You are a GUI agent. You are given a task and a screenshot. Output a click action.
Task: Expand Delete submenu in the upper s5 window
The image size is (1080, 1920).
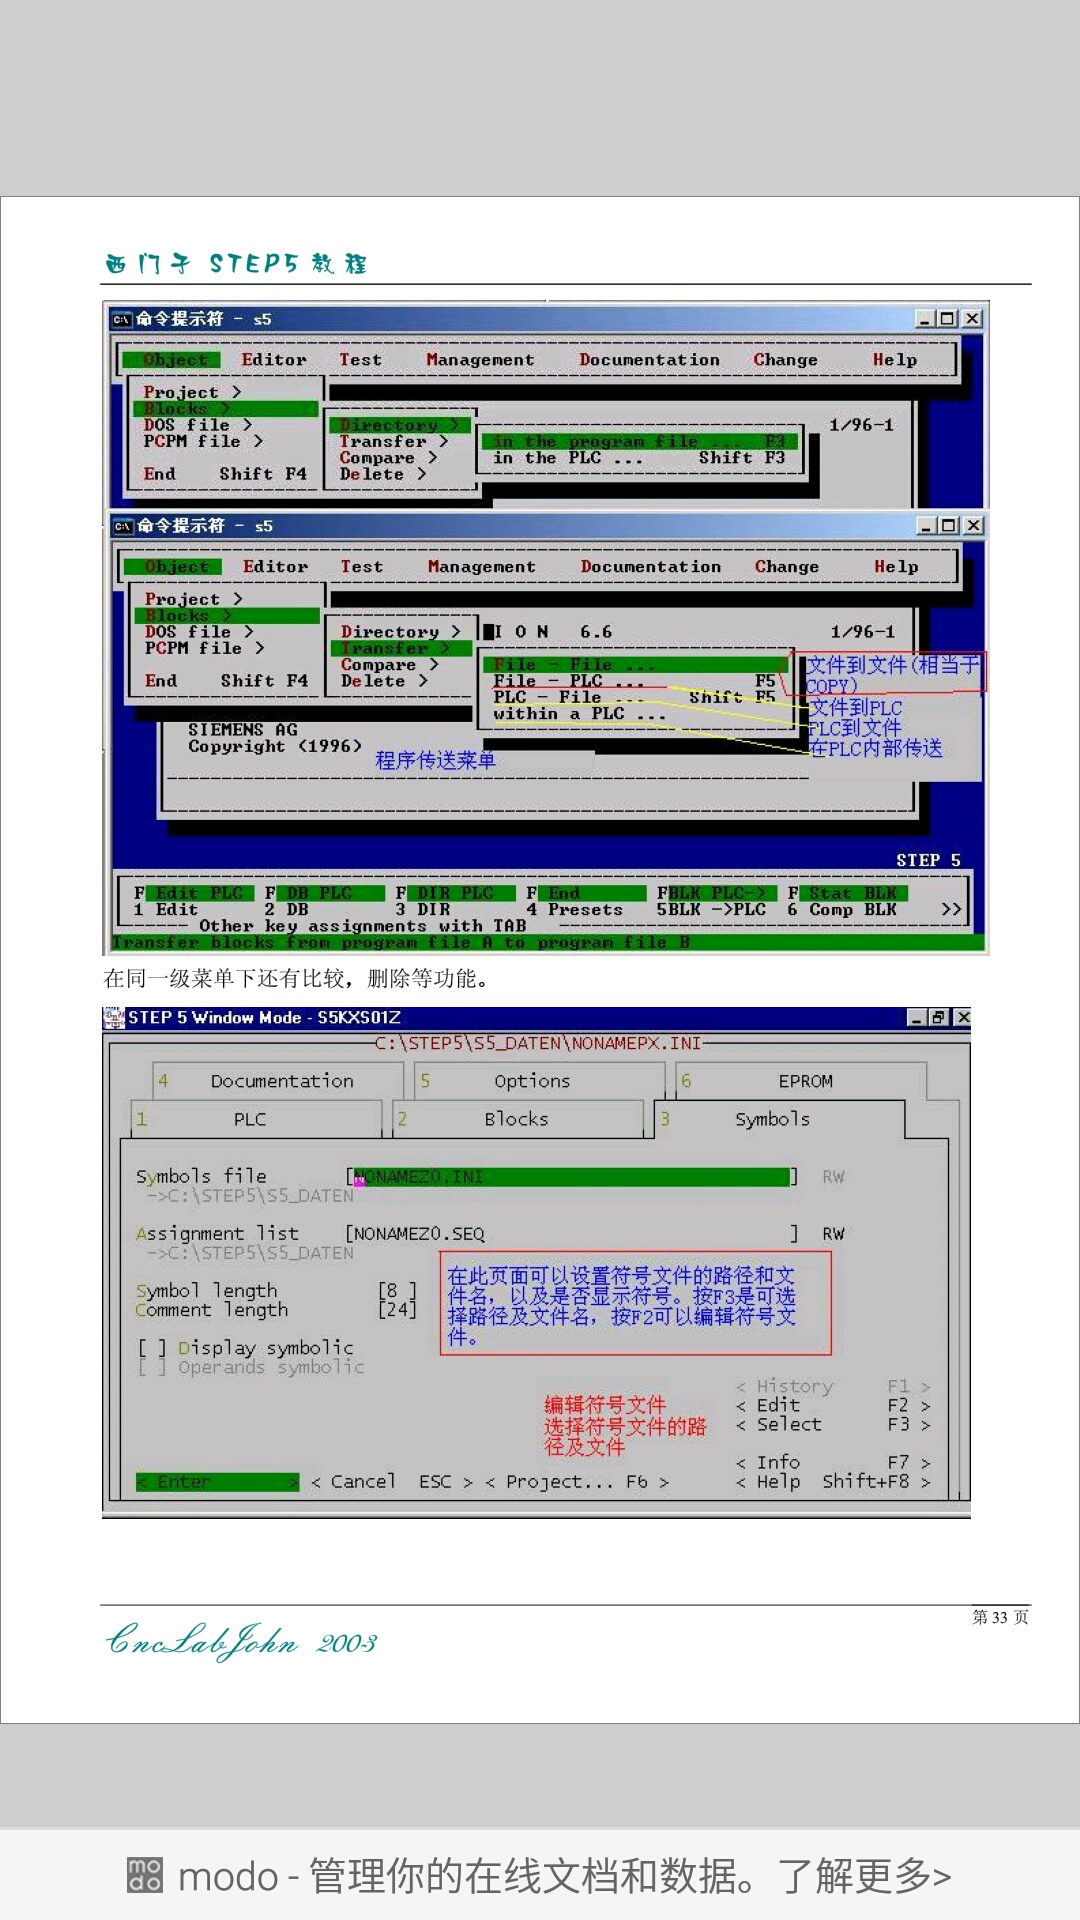[x=382, y=474]
